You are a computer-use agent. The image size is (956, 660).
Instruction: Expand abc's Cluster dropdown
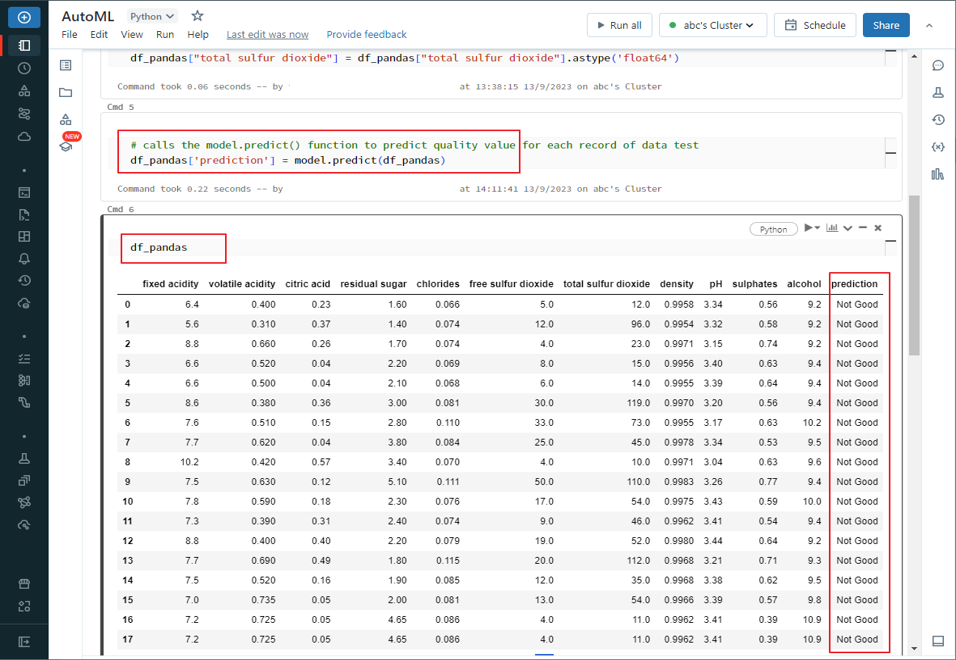[712, 25]
